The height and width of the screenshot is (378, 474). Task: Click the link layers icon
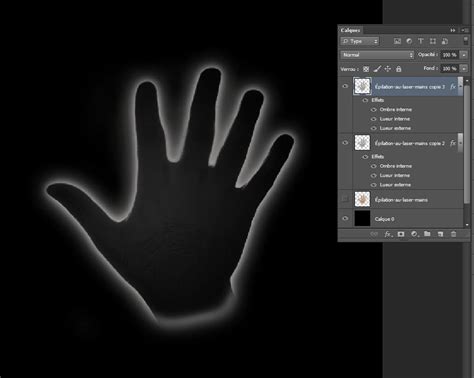click(x=374, y=234)
